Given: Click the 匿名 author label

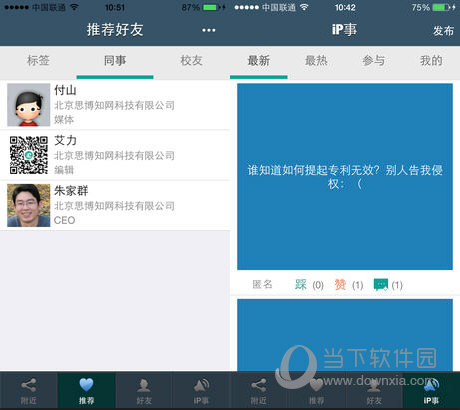Looking at the screenshot, I should pyautogui.click(x=262, y=284).
